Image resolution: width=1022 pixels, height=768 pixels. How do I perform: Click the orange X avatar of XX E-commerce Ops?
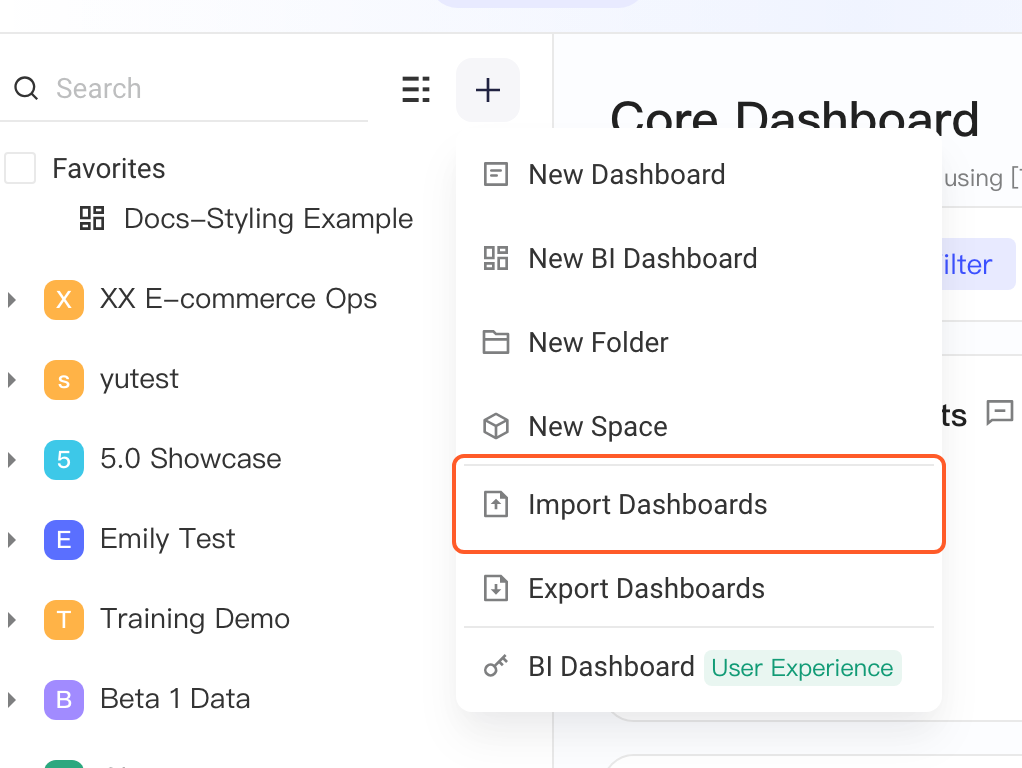tap(64, 300)
